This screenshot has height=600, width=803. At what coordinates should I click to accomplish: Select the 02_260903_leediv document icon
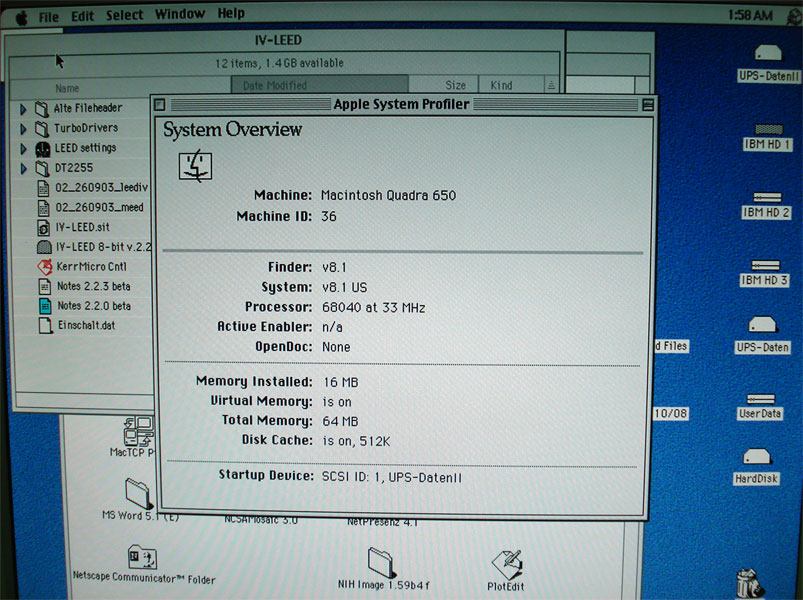click(x=44, y=188)
